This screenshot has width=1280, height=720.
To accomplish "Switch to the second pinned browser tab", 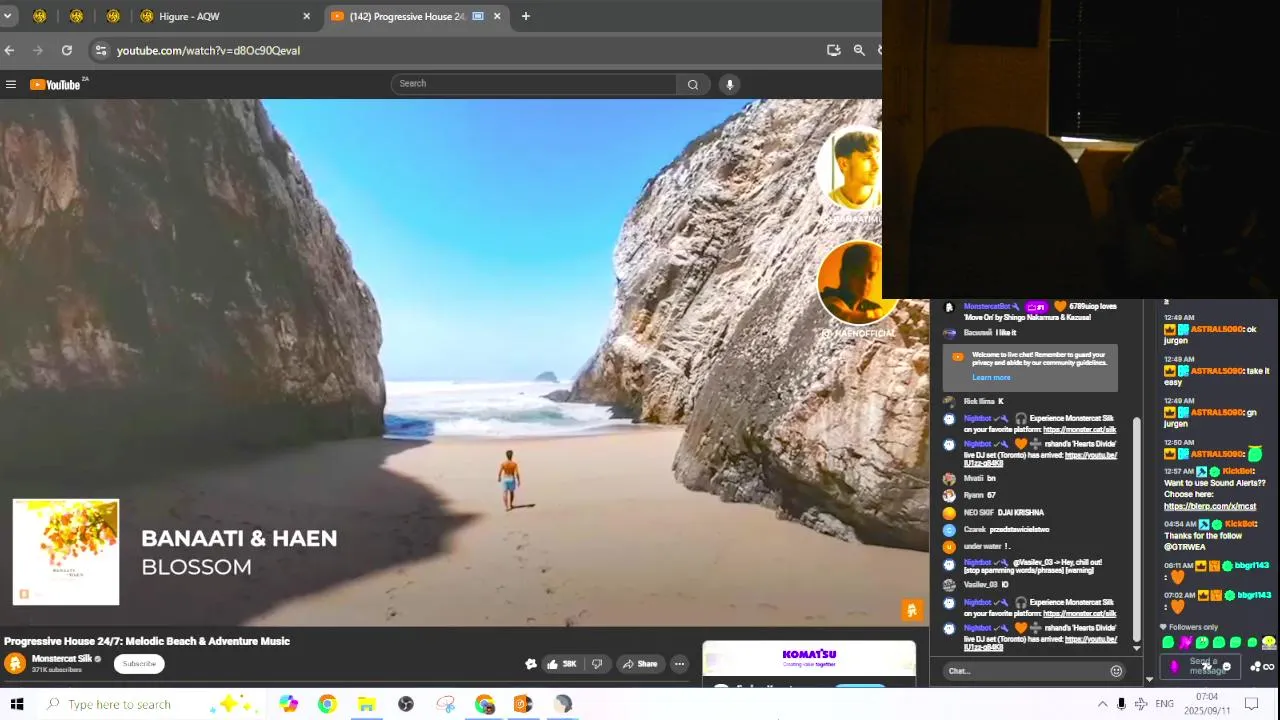I will [x=76, y=16].
